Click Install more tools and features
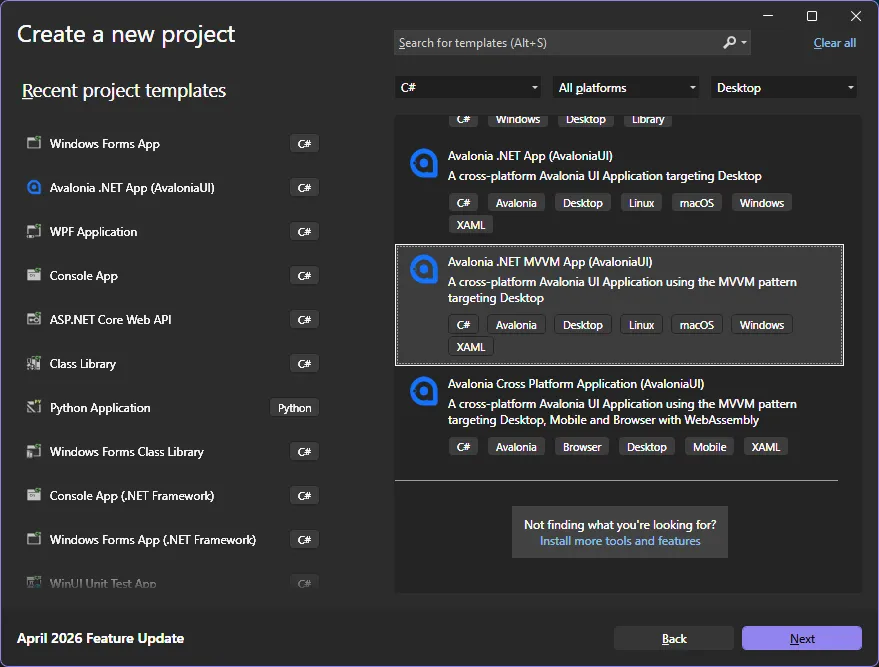Screen dimensions: 879x667 pos(620,541)
